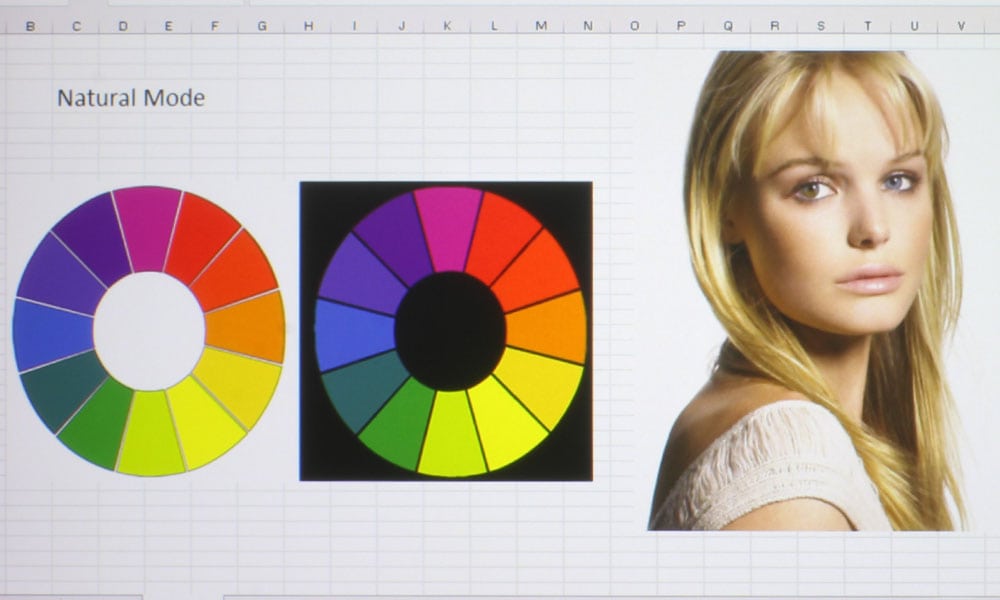Select column V header

pyautogui.click(x=961, y=26)
